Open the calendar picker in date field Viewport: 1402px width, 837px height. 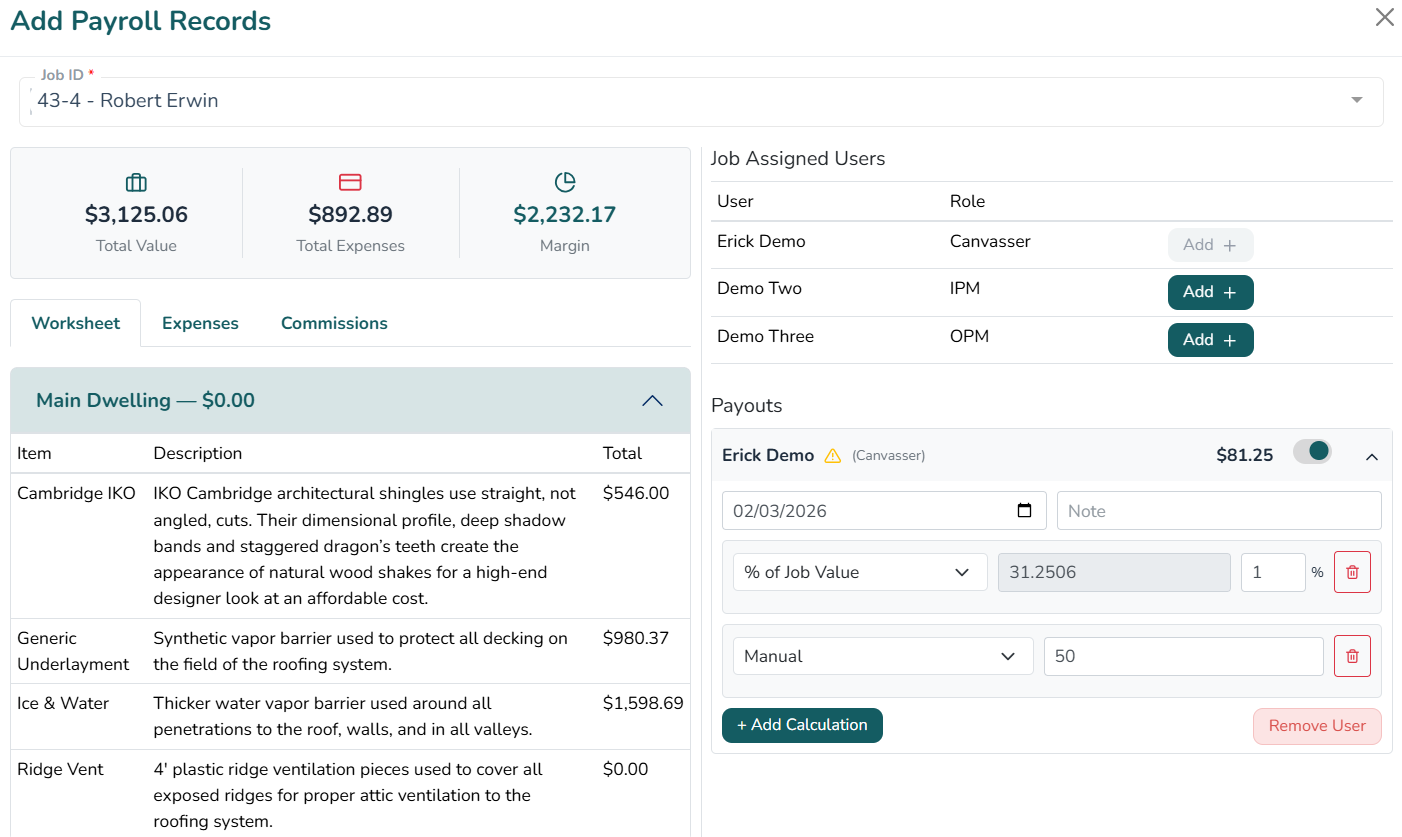point(1024,511)
